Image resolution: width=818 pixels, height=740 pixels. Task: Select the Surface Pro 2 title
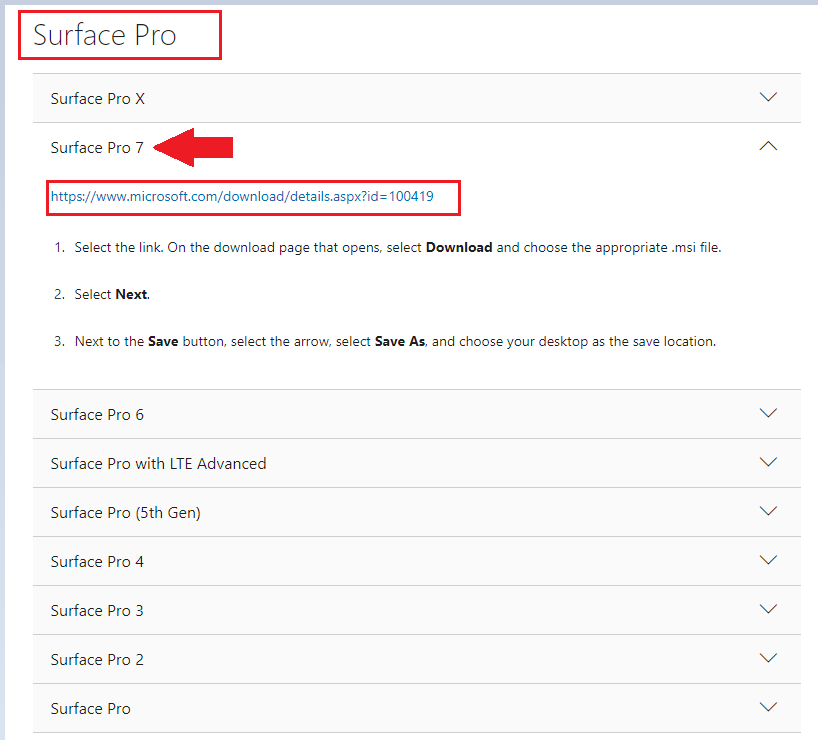click(97, 659)
